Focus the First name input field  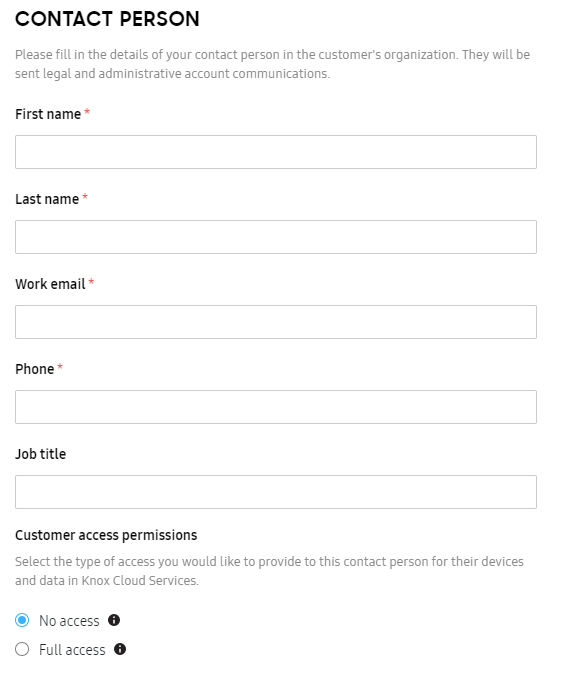(276, 152)
